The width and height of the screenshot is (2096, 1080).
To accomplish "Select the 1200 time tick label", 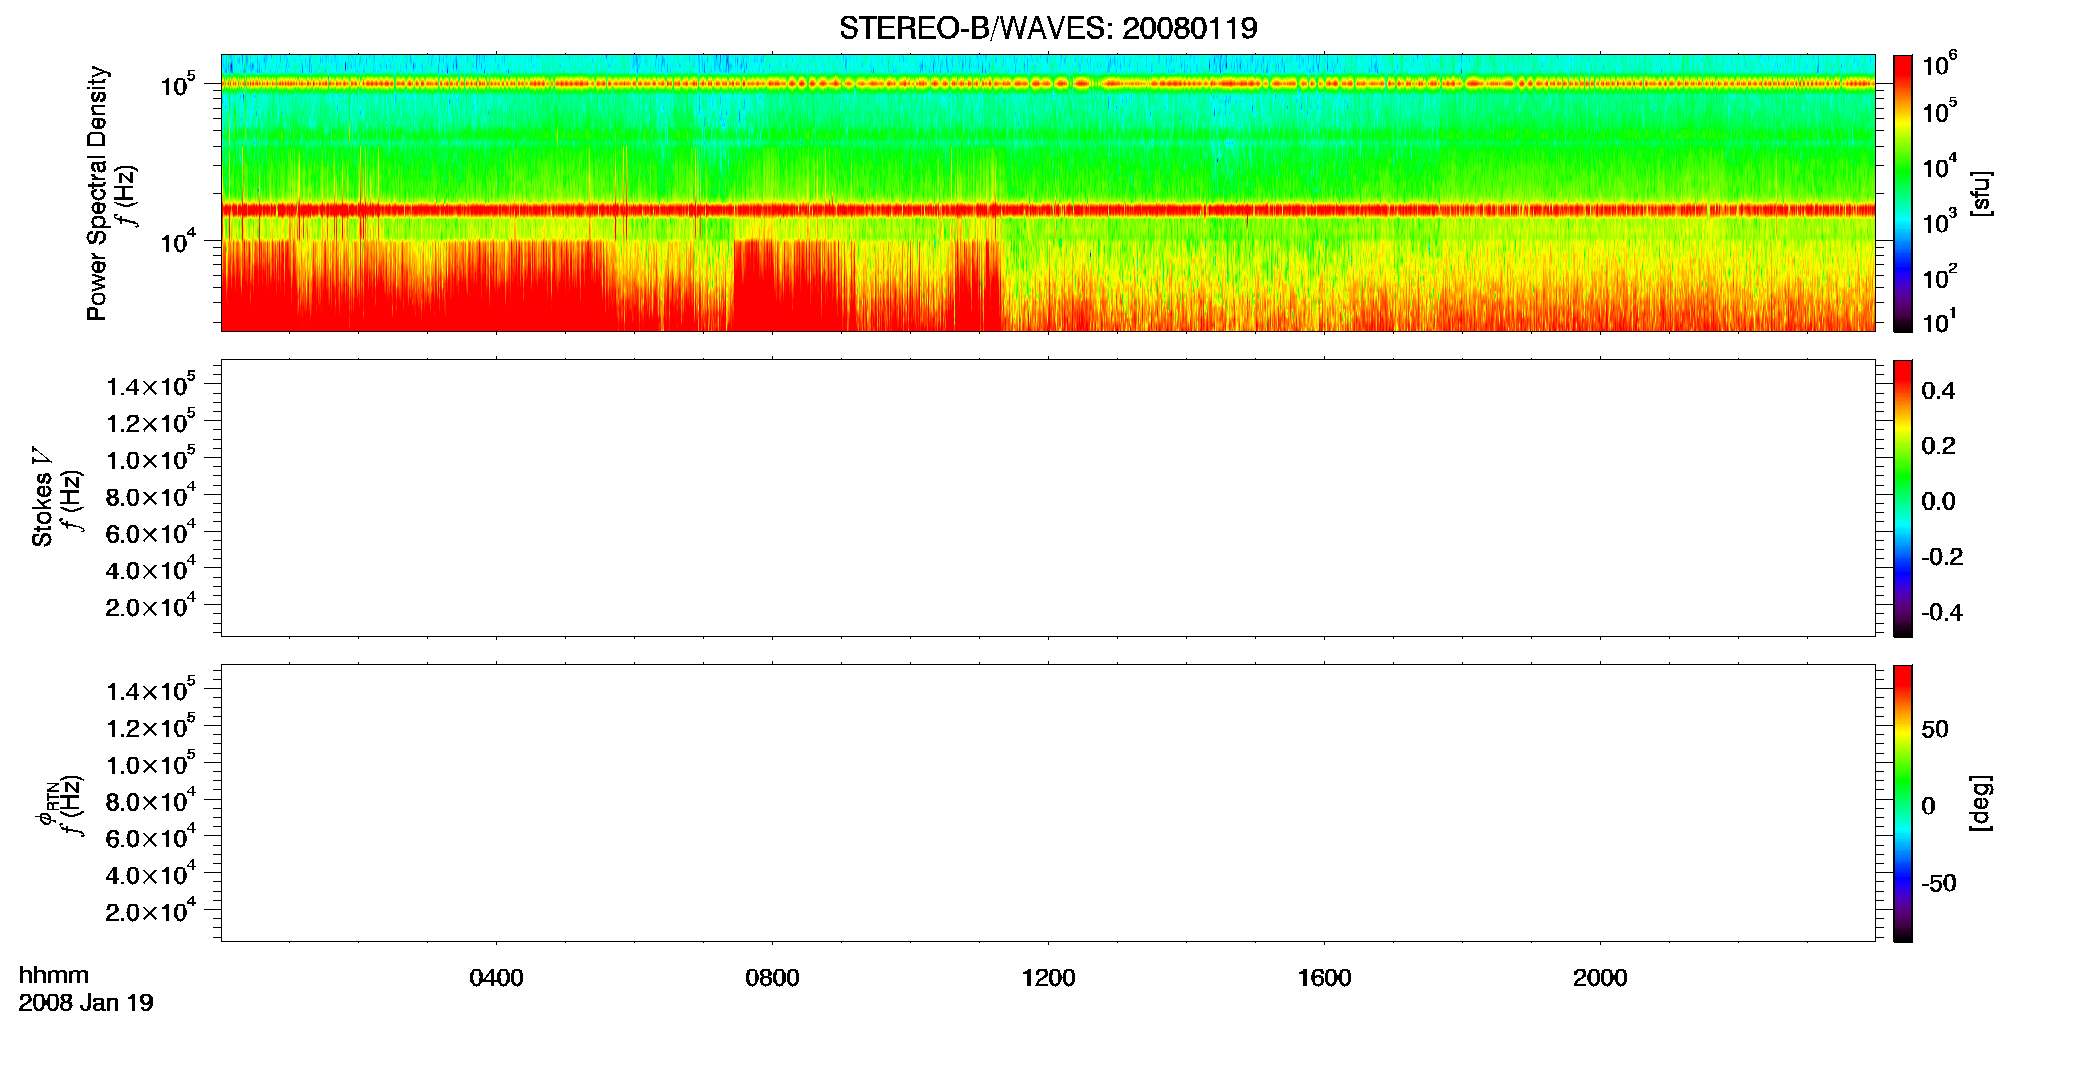I will click(x=1048, y=978).
